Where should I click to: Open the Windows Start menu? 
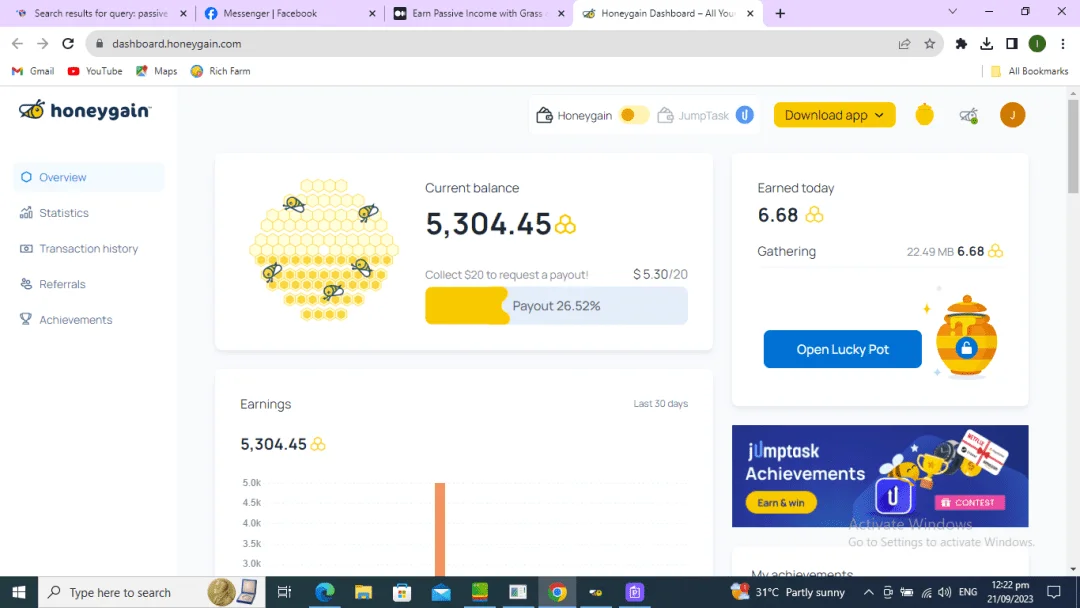19,592
